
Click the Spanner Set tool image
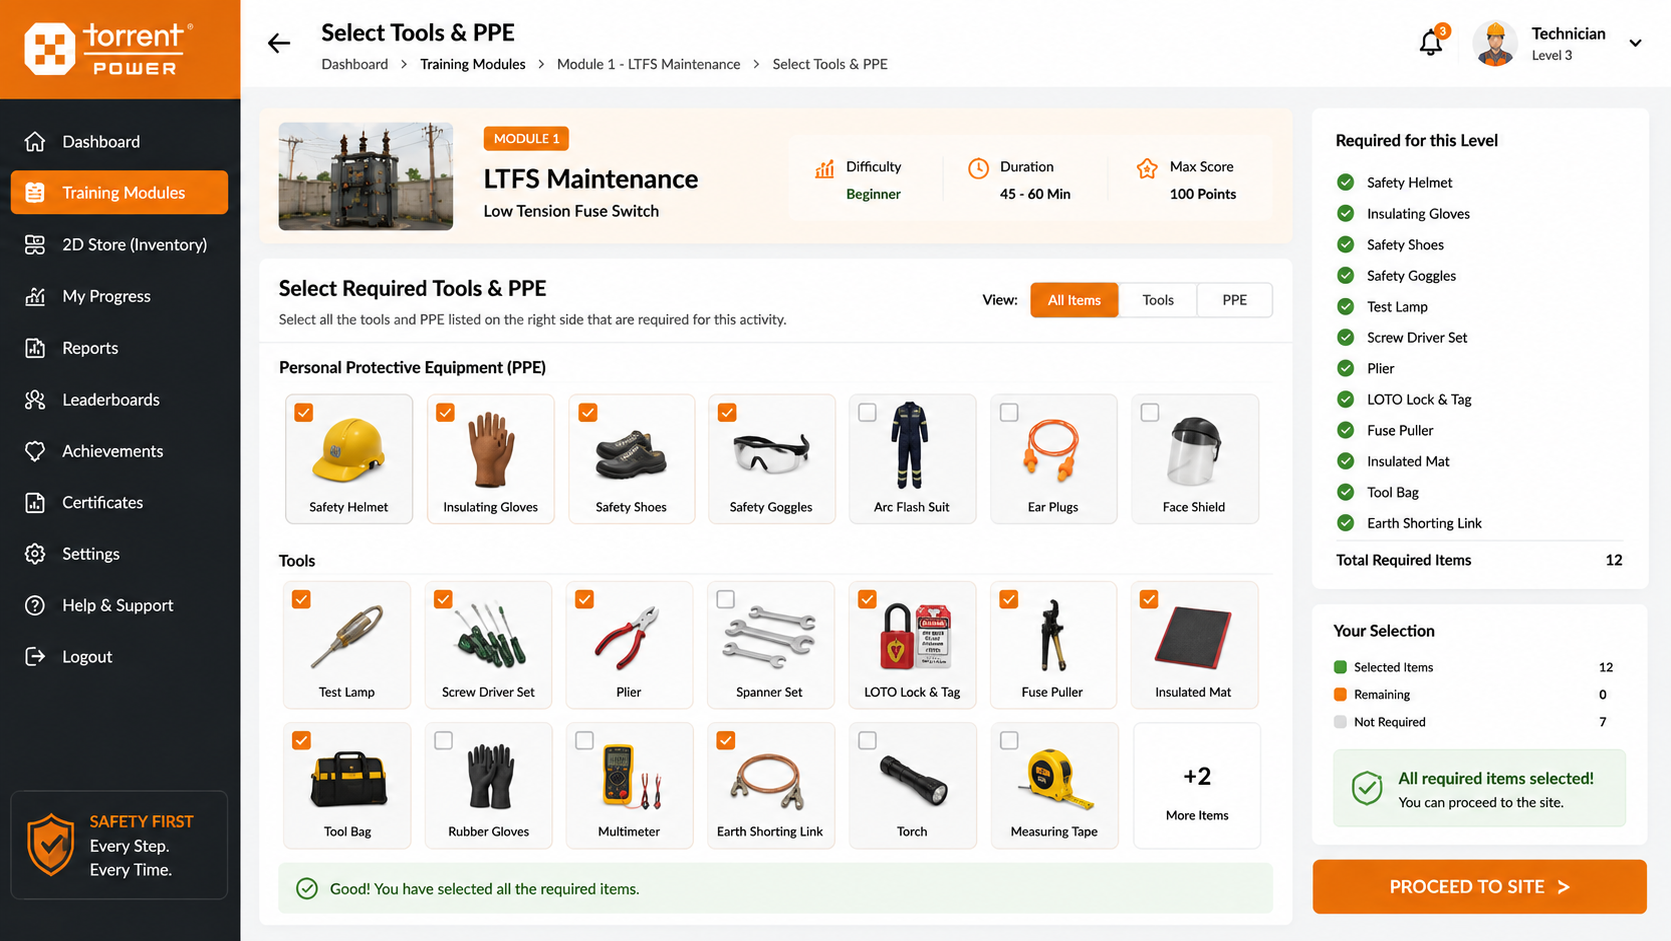(x=769, y=636)
